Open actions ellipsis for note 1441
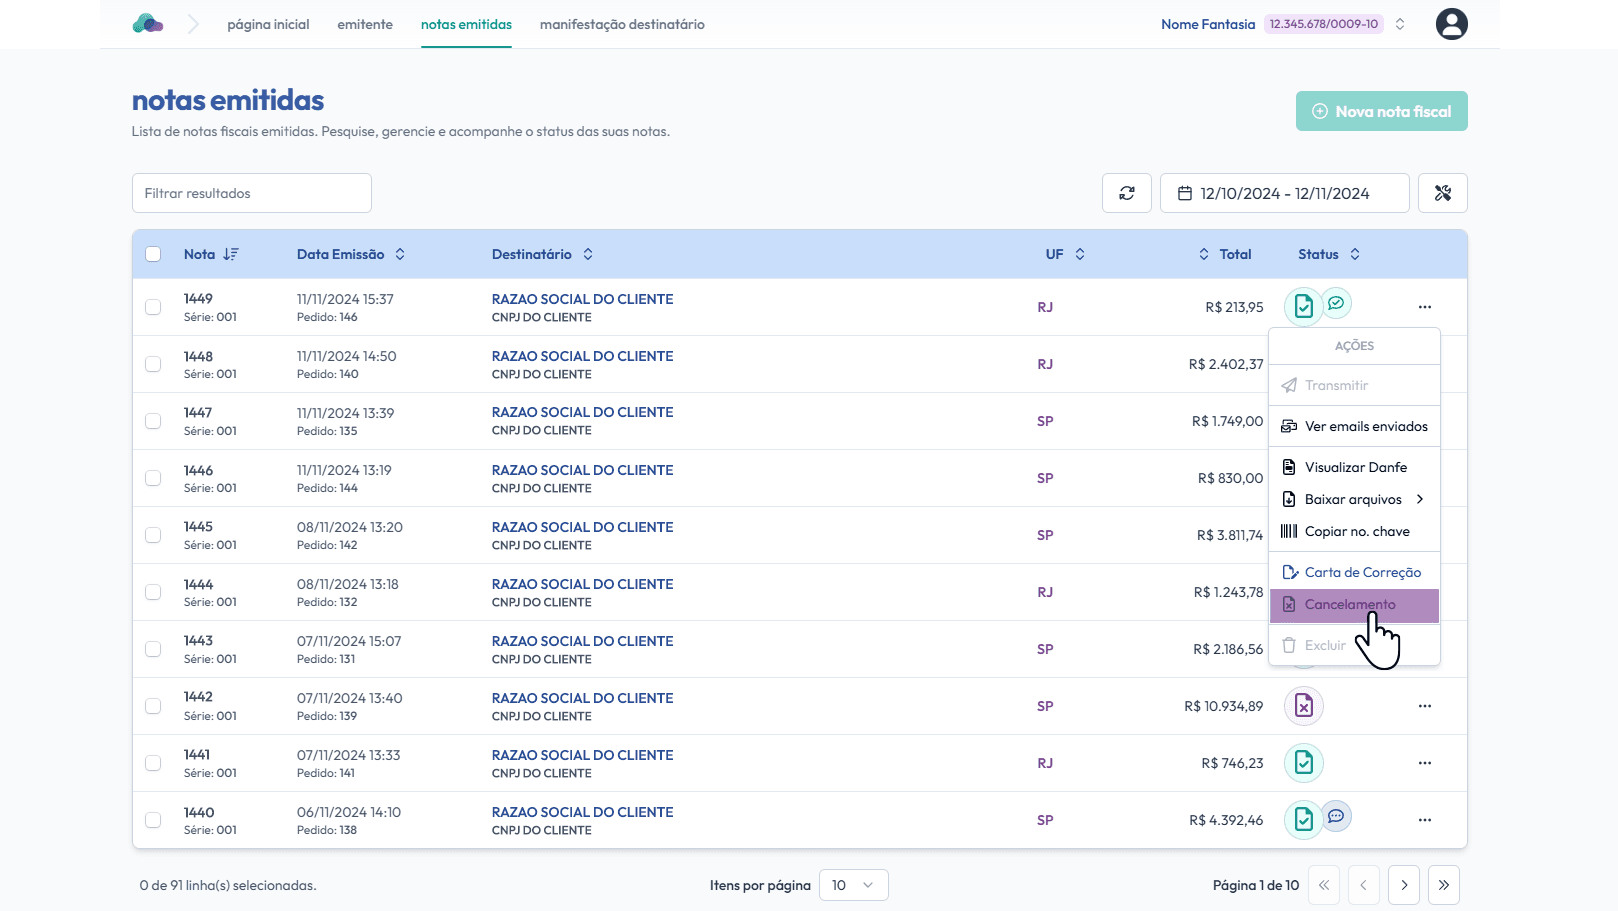The height and width of the screenshot is (911, 1618). pyautogui.click(x=1424, y=763)
